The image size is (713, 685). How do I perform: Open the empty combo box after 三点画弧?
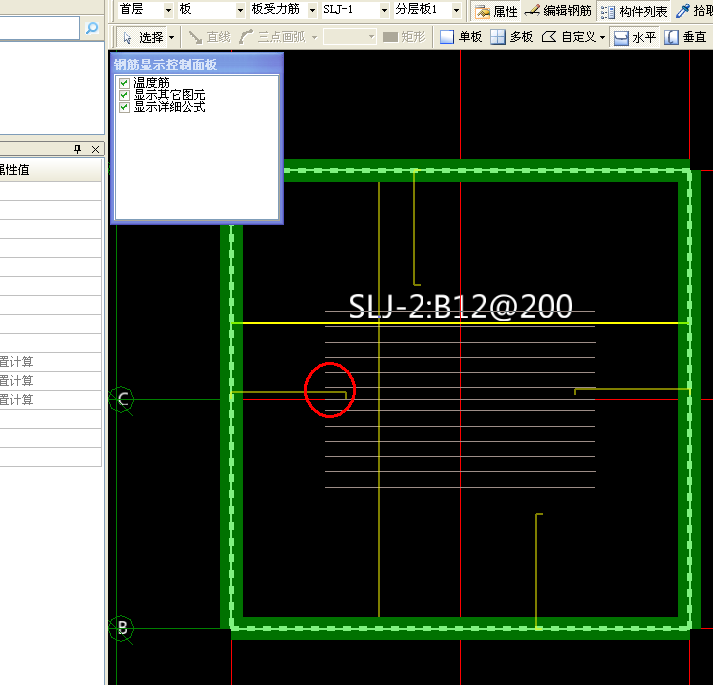[x=349, y=37]
